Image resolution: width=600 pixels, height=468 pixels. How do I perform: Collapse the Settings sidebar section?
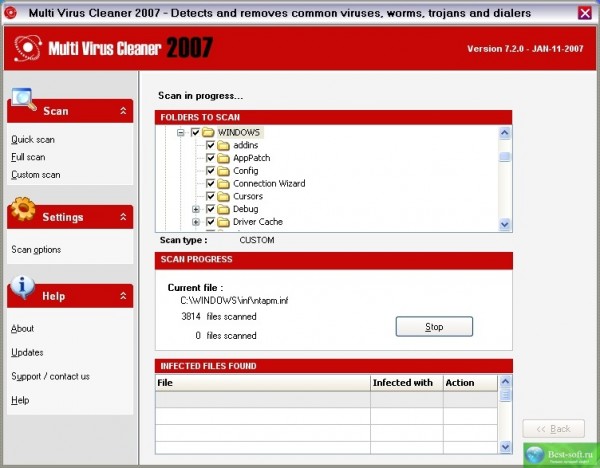pyautogui.click(x=123, y=217)
